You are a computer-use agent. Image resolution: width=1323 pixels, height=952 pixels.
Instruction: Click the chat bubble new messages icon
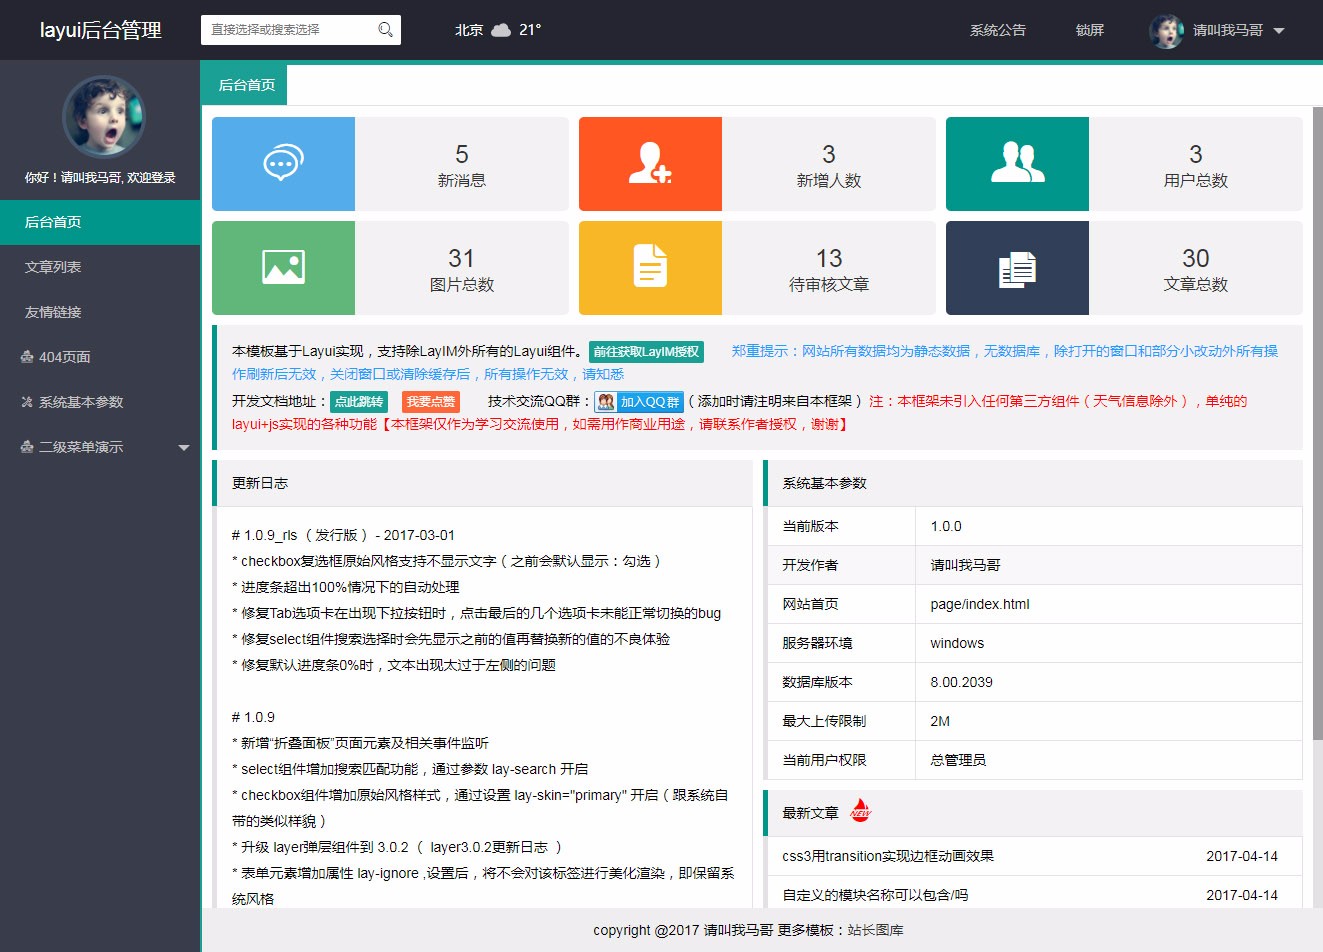click(x=283, y=164)
